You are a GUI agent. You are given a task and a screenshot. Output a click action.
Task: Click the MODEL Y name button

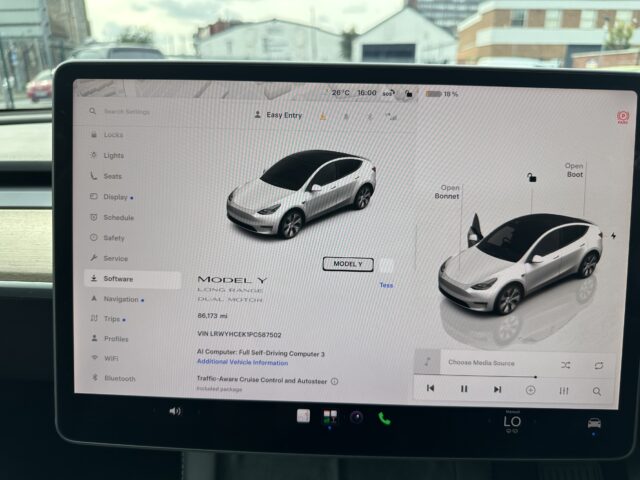pyautogui.click(x=348, y=264)
